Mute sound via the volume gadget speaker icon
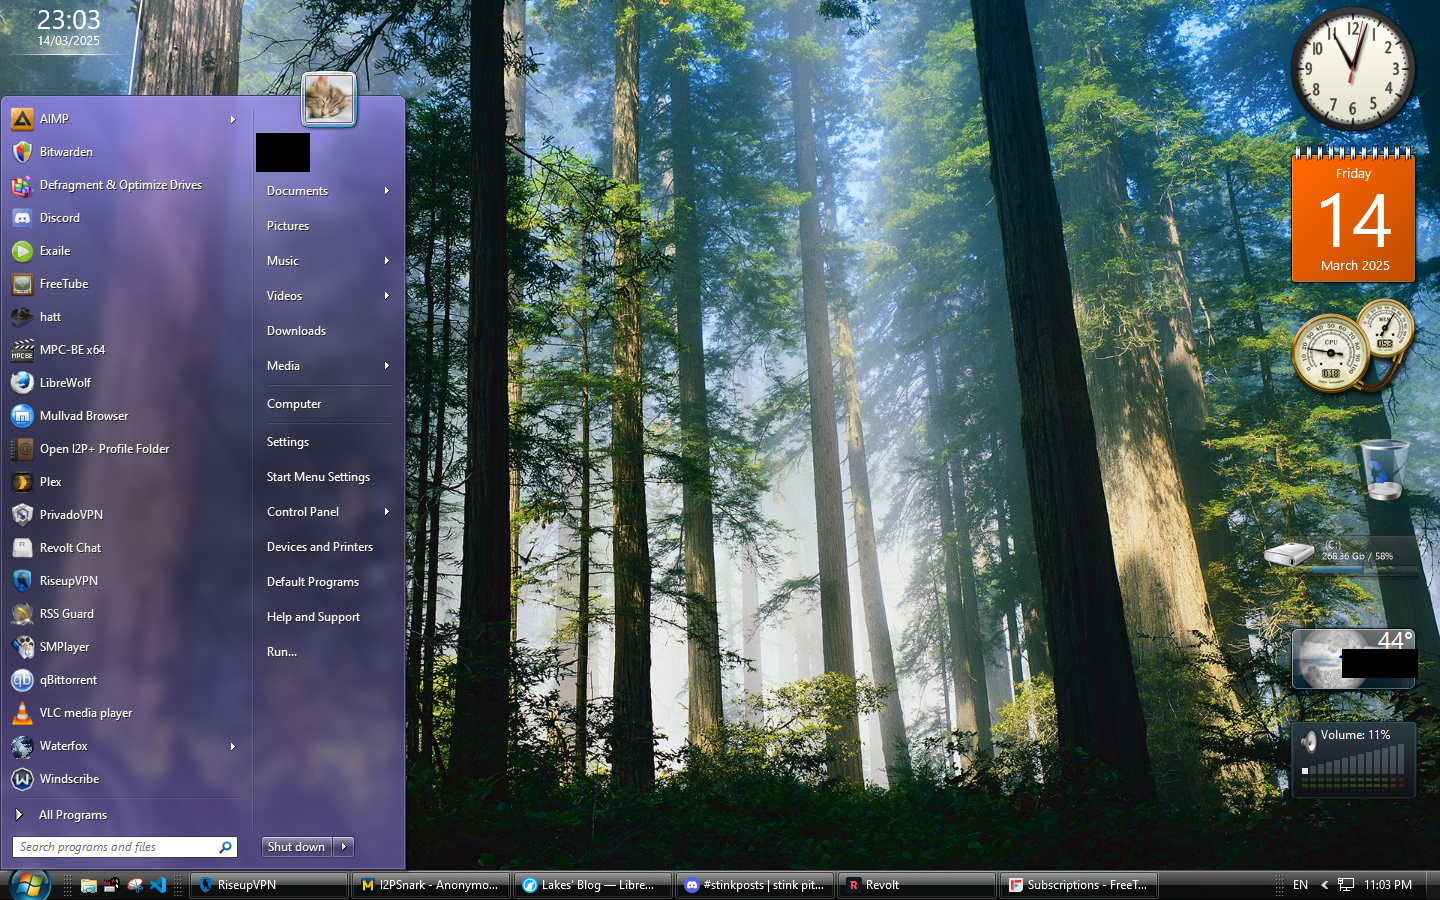 (1308, 741)
